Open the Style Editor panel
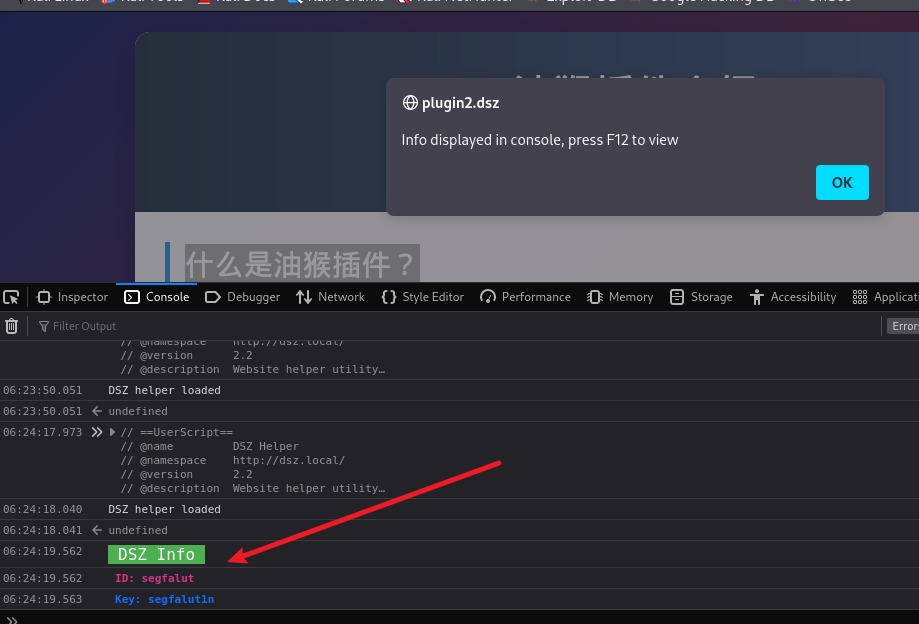 423,297
